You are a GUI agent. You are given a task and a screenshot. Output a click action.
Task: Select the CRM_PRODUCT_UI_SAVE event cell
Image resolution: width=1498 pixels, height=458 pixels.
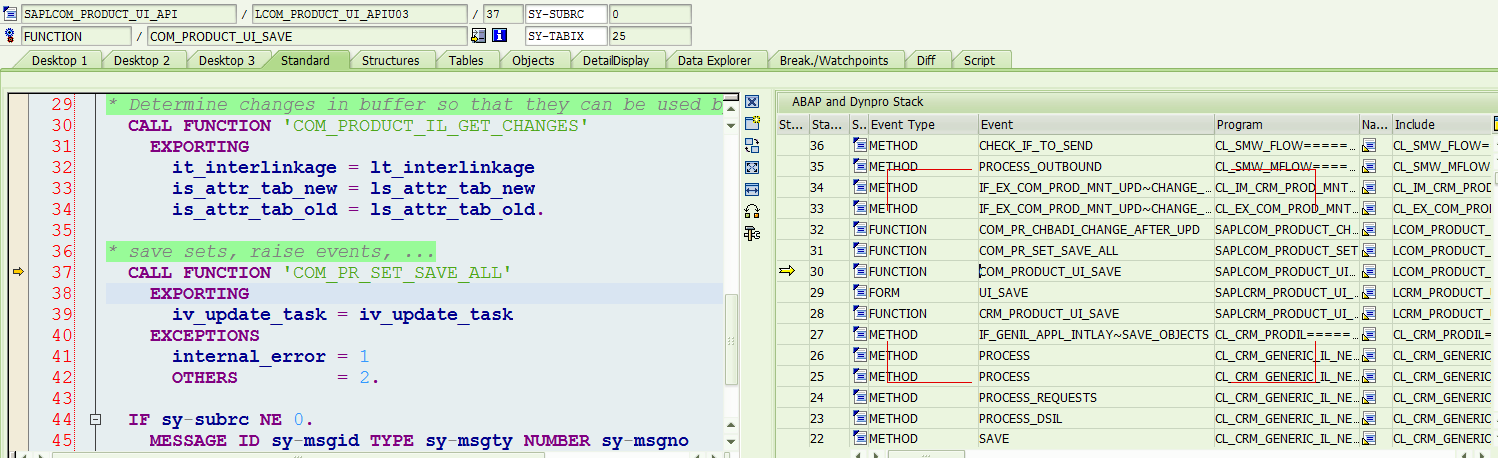1096,314
